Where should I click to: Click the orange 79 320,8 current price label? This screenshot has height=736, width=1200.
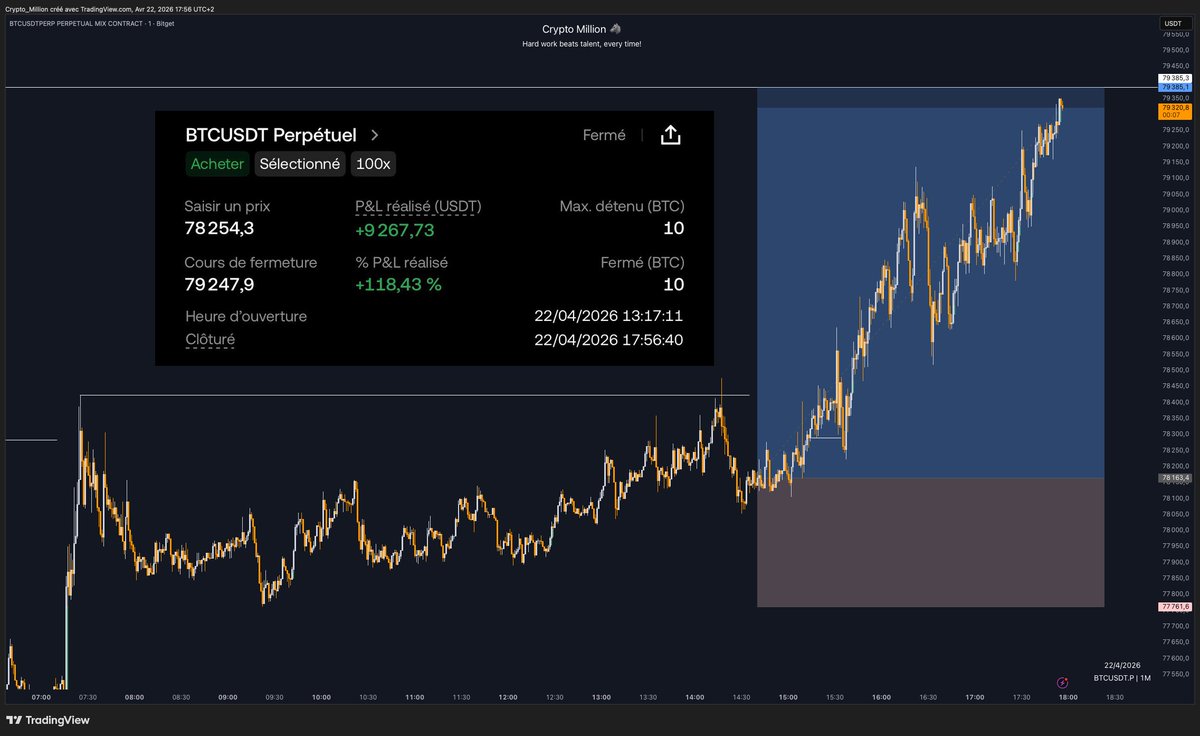(1174, 107)
